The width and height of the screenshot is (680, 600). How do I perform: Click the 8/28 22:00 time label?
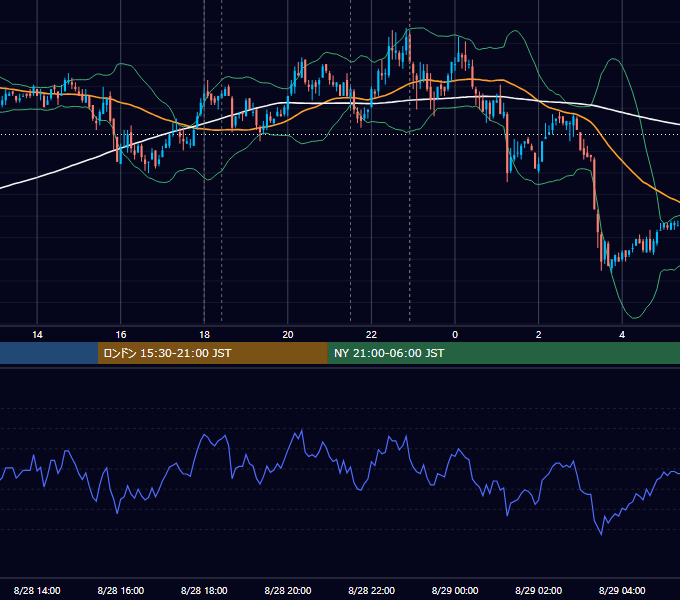click(x=371, y=590)
